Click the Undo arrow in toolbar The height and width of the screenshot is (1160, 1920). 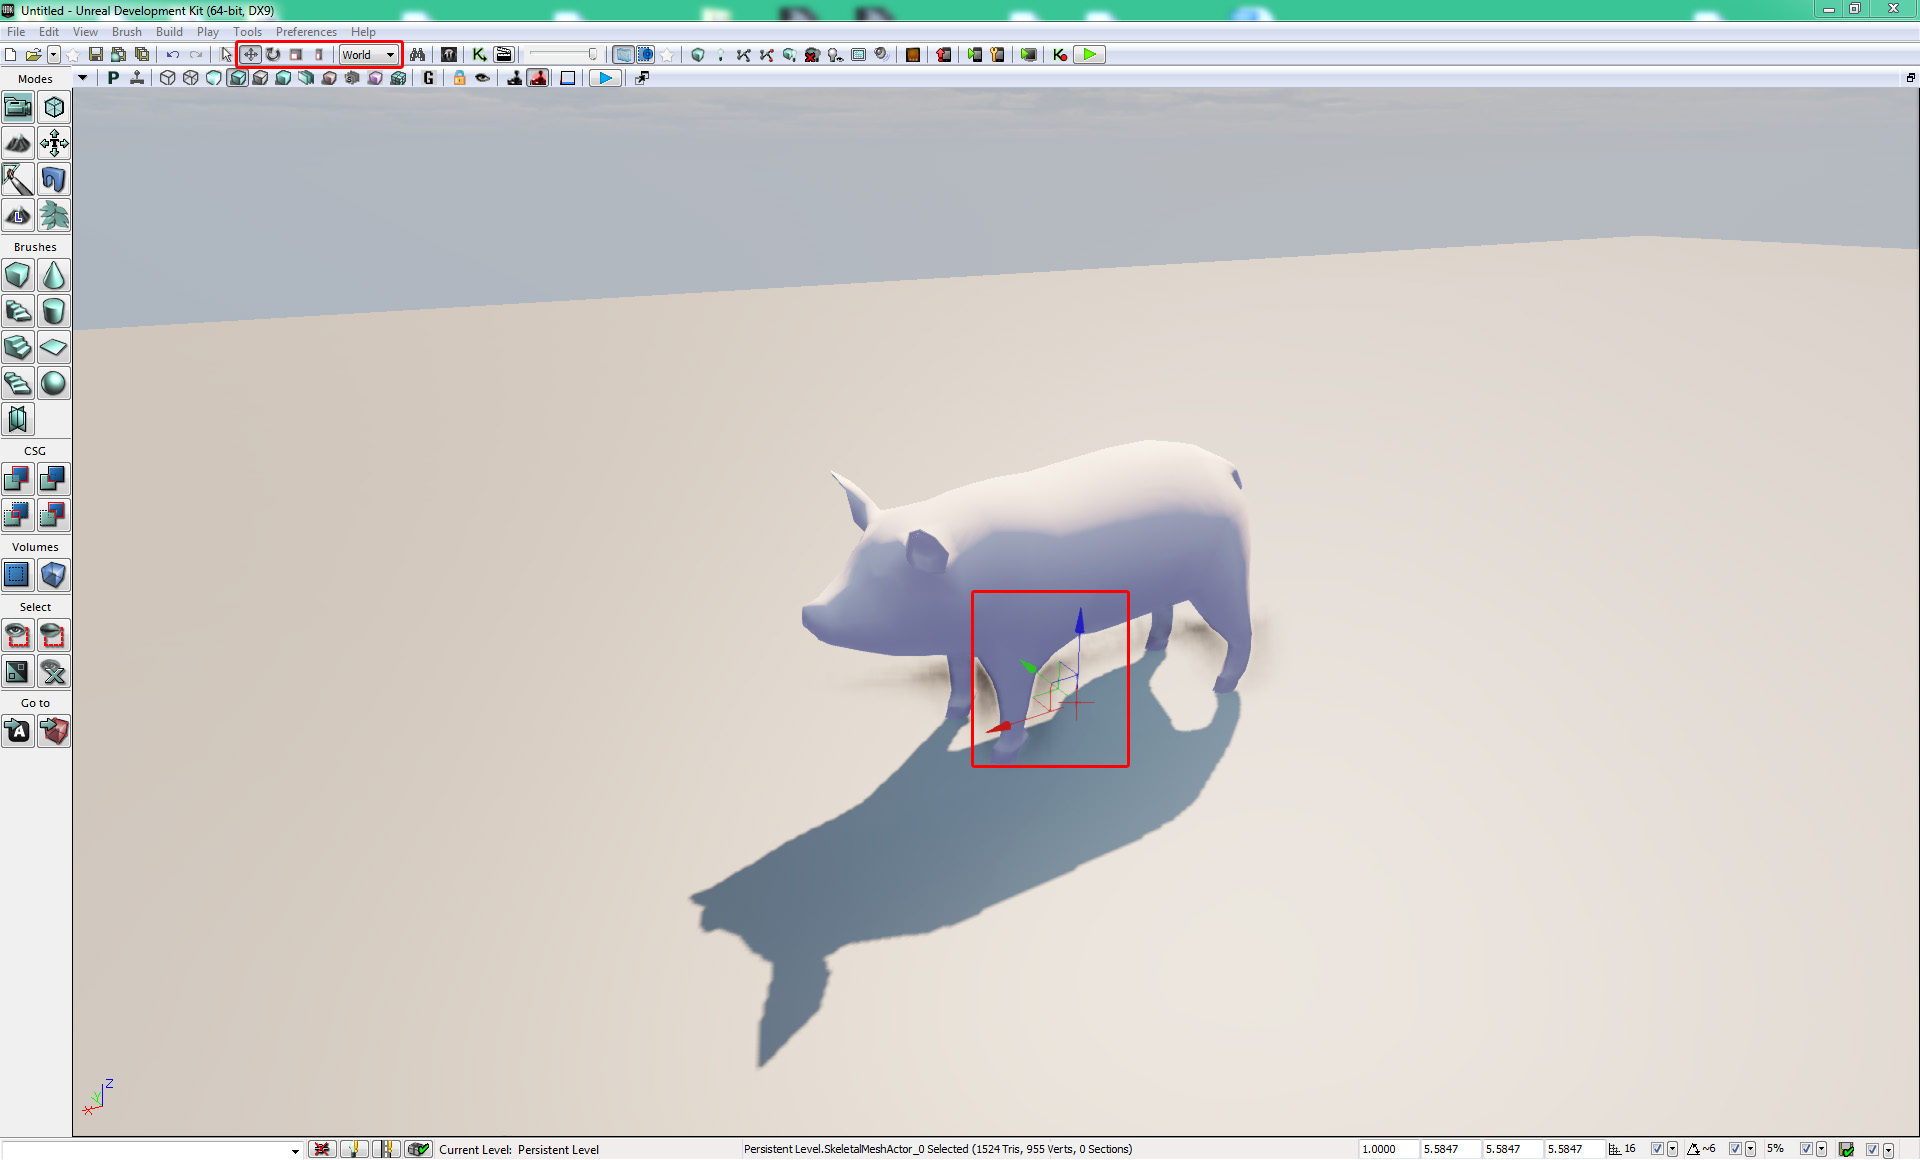coord(173,55)
